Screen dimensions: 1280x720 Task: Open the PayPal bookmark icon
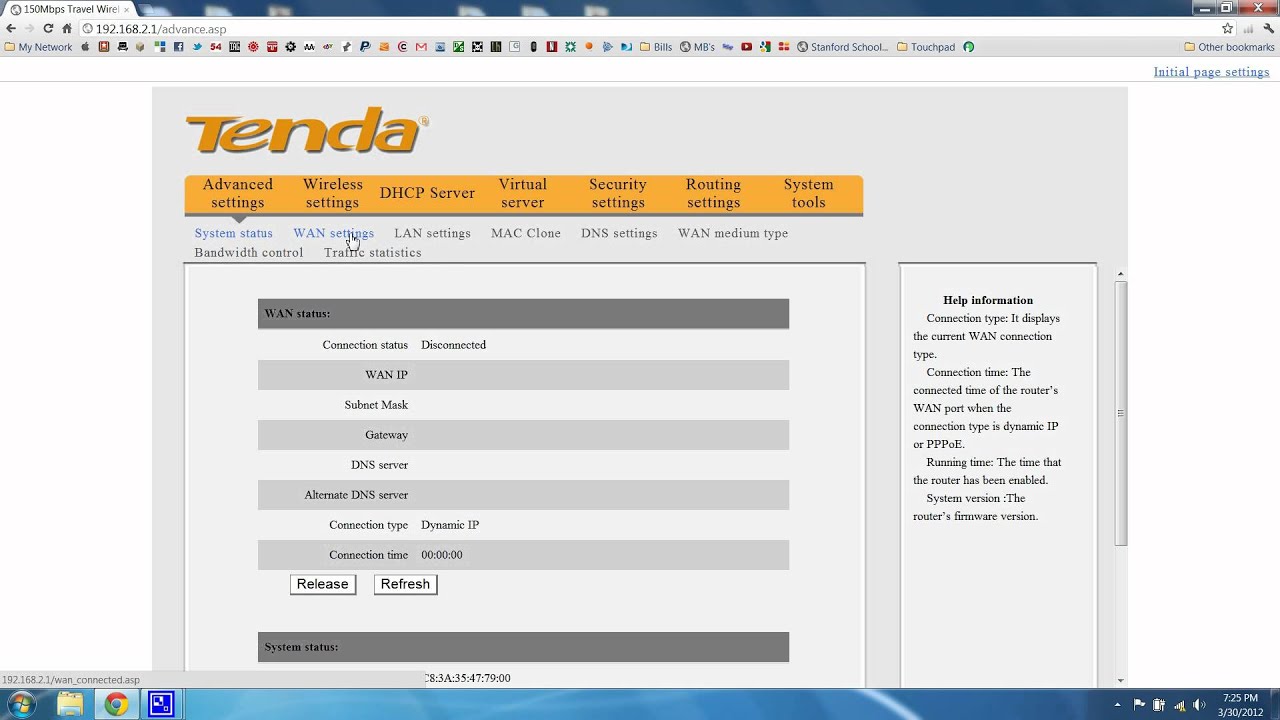[x=365, y=47]
